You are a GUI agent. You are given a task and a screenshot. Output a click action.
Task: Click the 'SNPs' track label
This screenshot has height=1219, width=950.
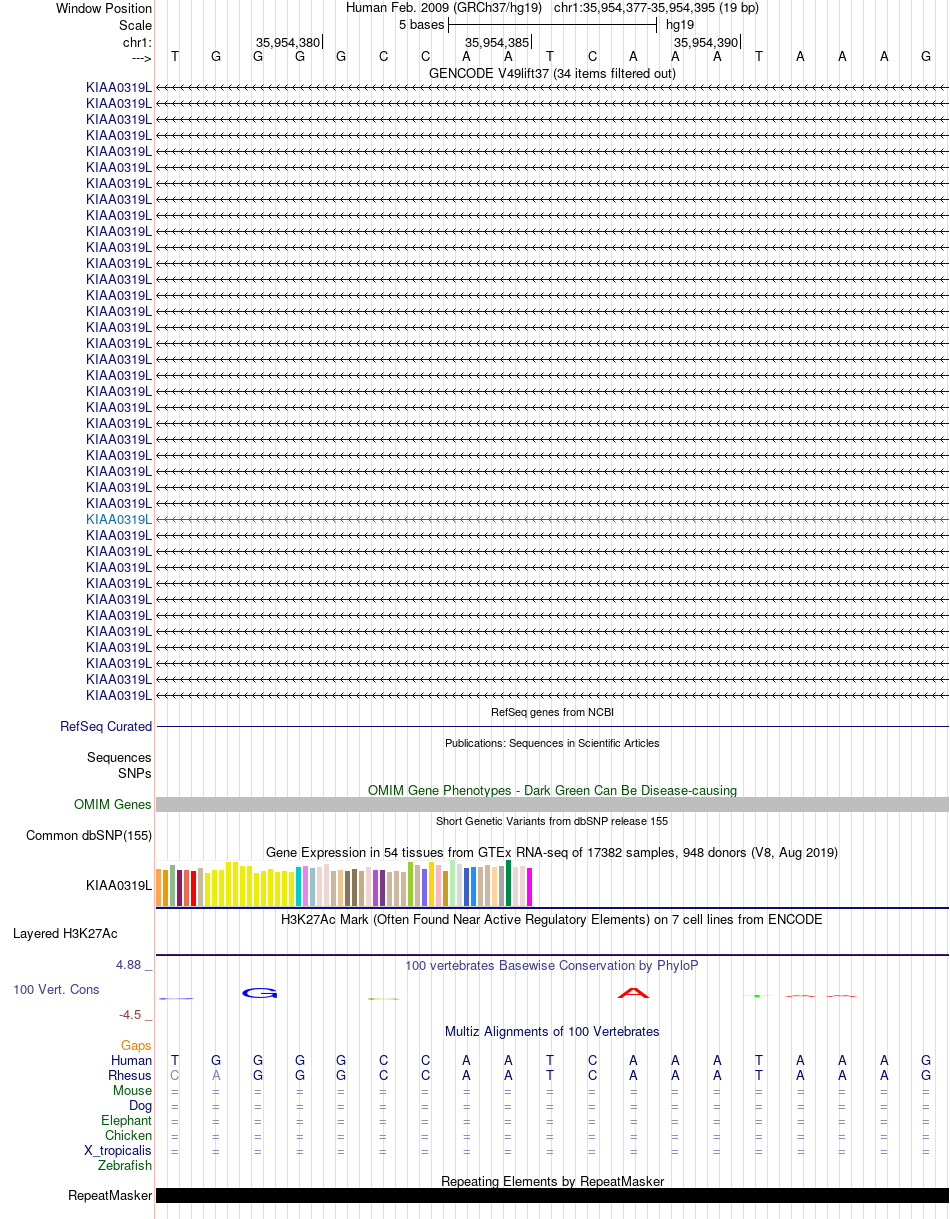pos(135,773)
